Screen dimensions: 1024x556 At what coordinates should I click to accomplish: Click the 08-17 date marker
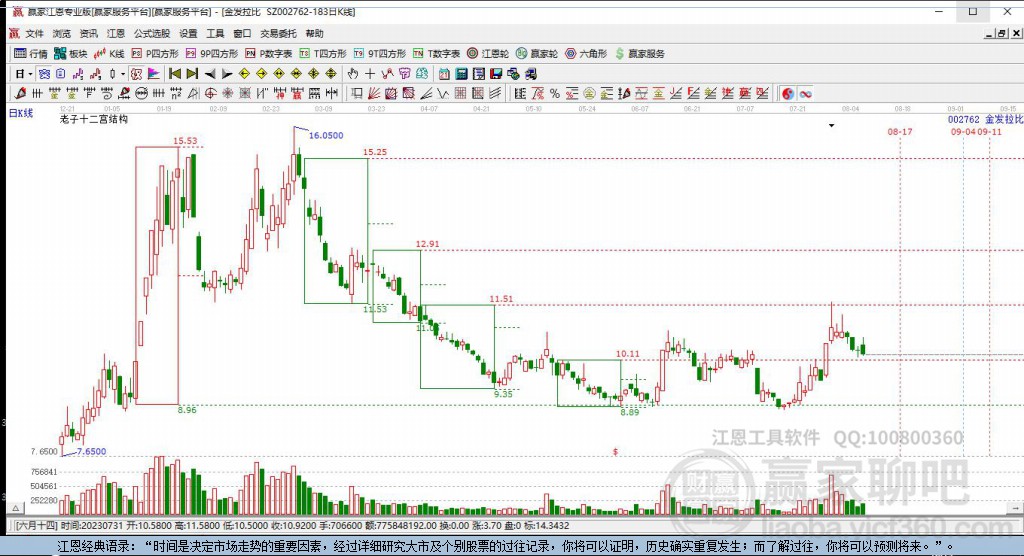coord(900,132)
